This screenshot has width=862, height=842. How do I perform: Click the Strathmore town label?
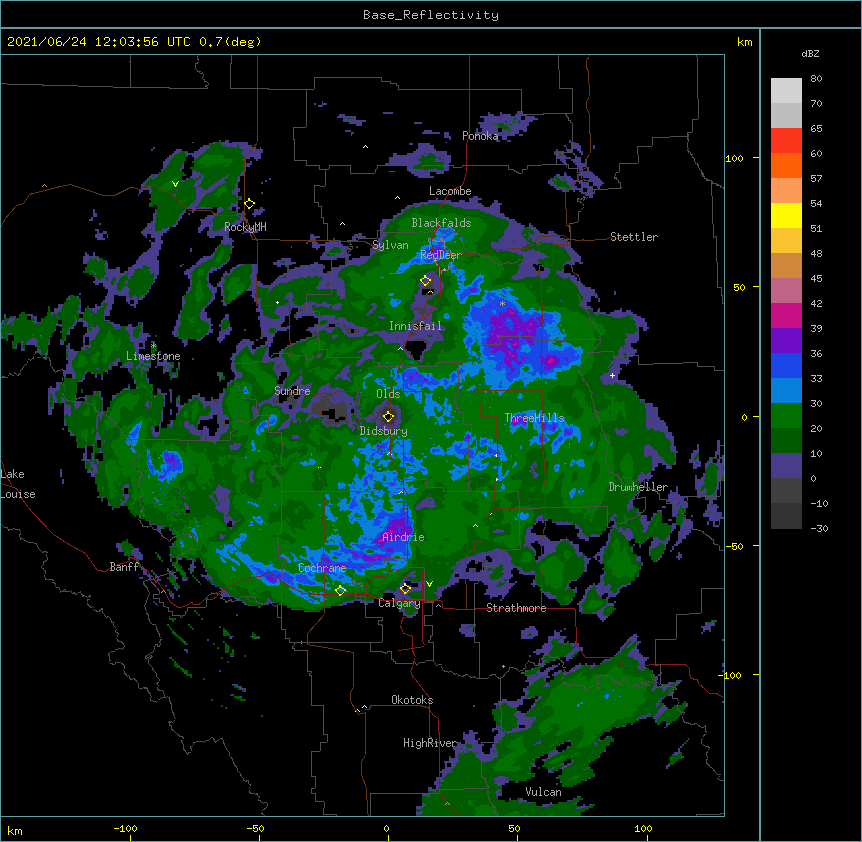coord(516,608)
